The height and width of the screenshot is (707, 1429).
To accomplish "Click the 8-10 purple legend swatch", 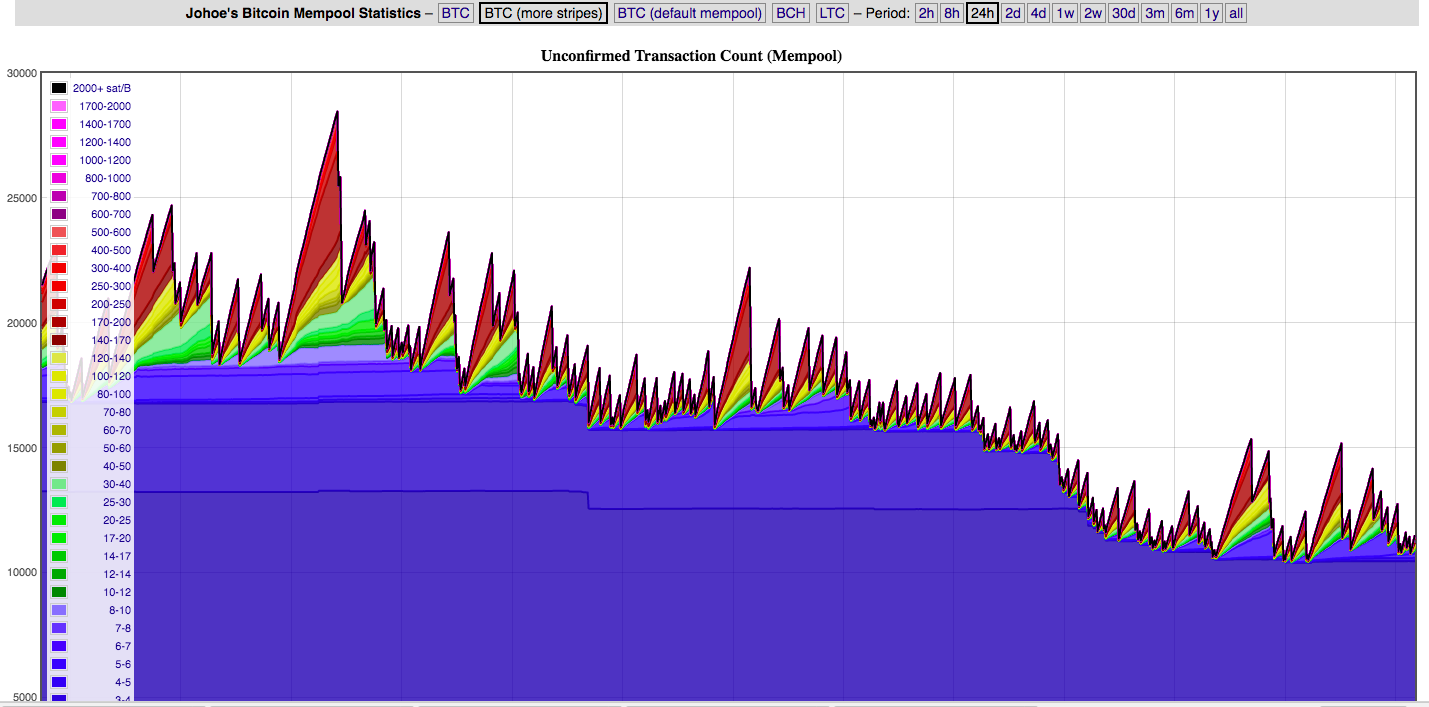I will (59, 611).
